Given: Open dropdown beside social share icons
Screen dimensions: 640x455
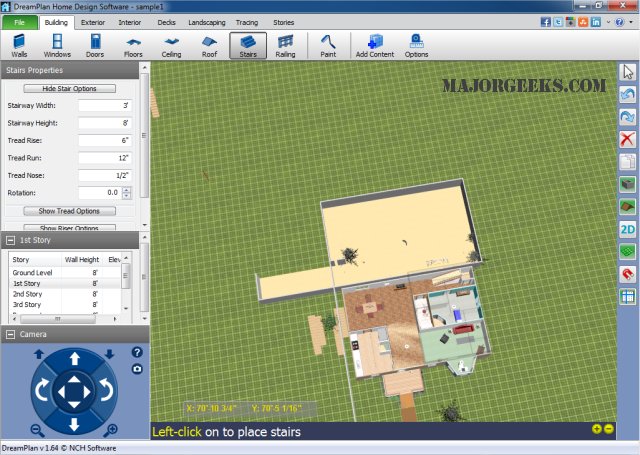Looking at the screenshot, I should (608, 22).
